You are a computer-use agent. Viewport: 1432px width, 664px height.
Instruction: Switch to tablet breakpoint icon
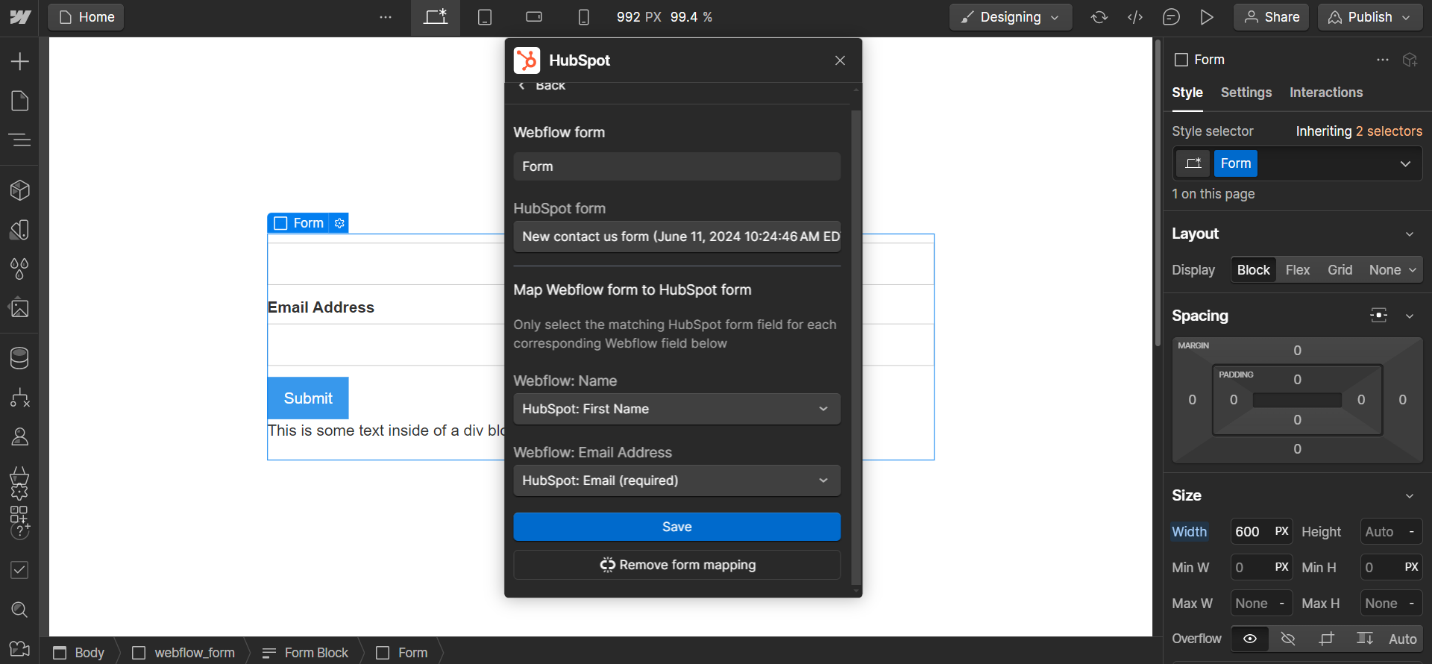[x=485, y=17]
